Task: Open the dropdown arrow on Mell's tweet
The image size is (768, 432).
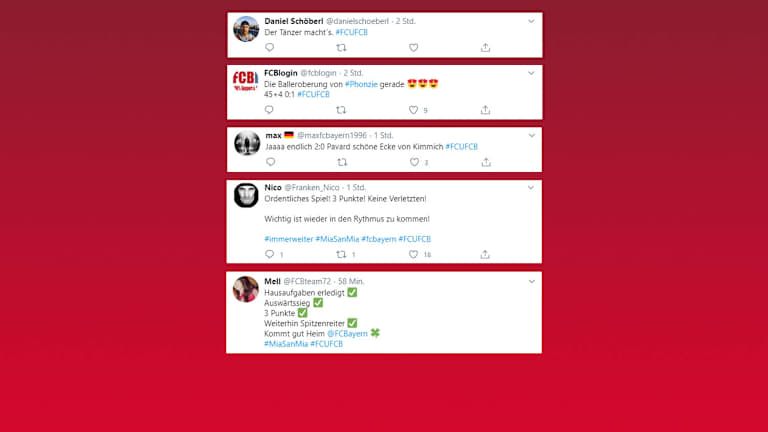Action: [x=531, y=282]
